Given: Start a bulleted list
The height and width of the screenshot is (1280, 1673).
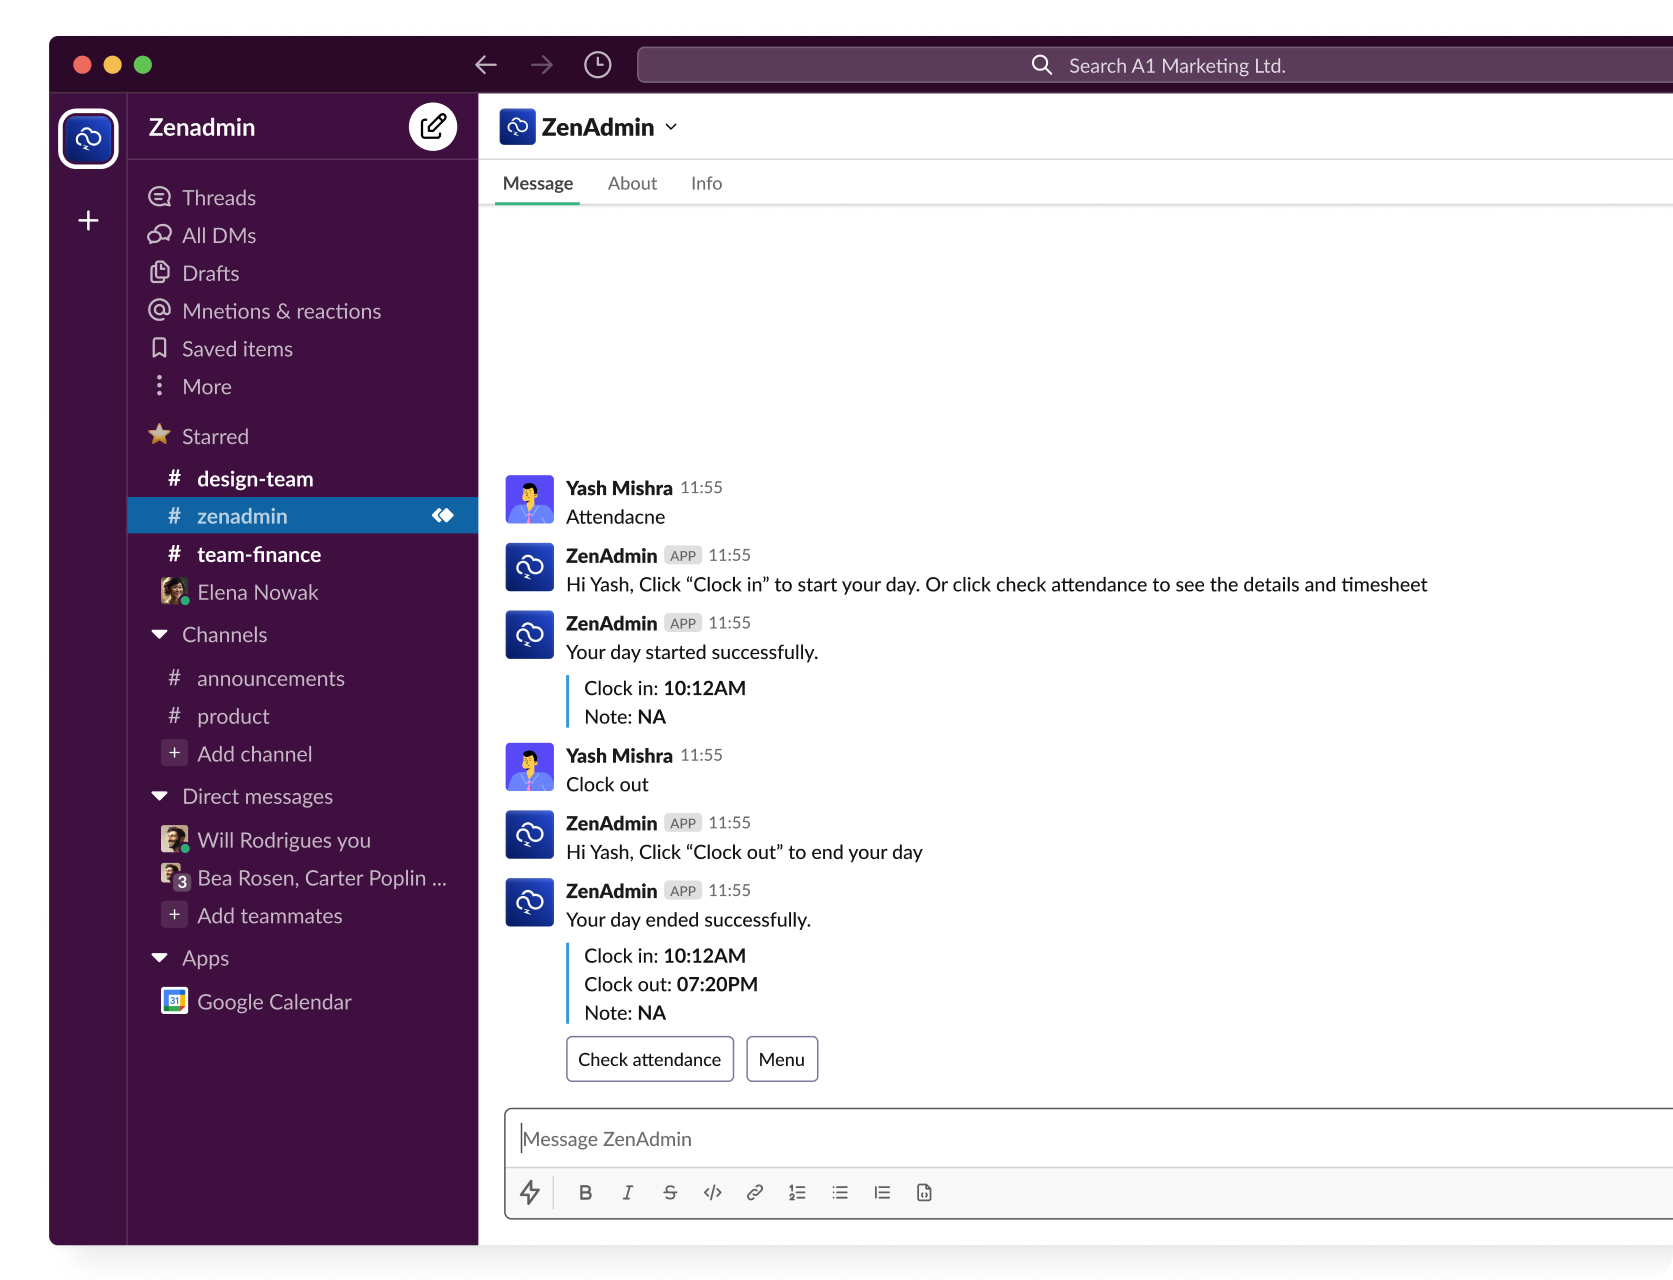Looking at the screenshot, I should pyautogui.click(x=840, y=1192).
